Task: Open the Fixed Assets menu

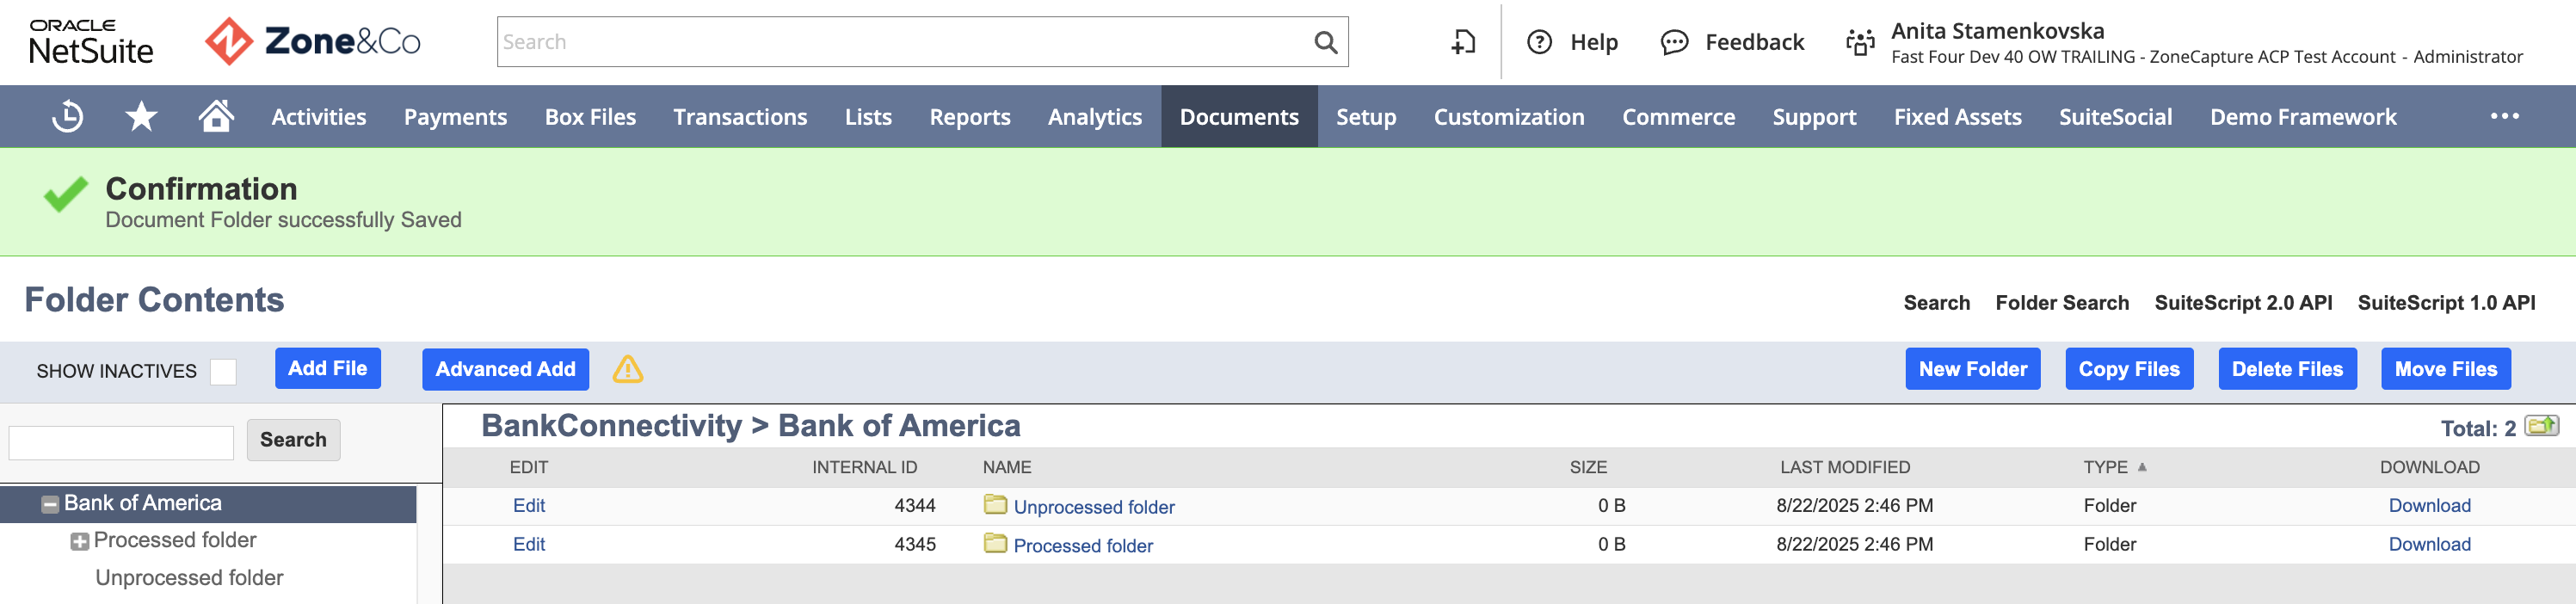Action: coord(1957,117)
